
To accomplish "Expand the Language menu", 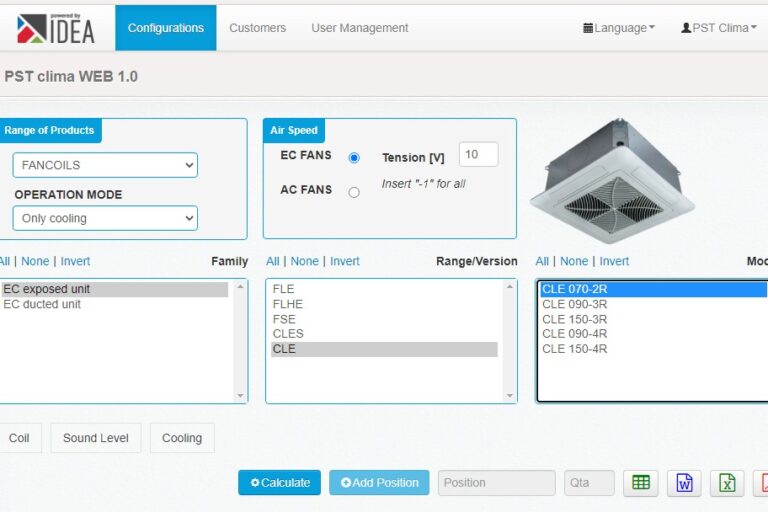I will point(619,28).
